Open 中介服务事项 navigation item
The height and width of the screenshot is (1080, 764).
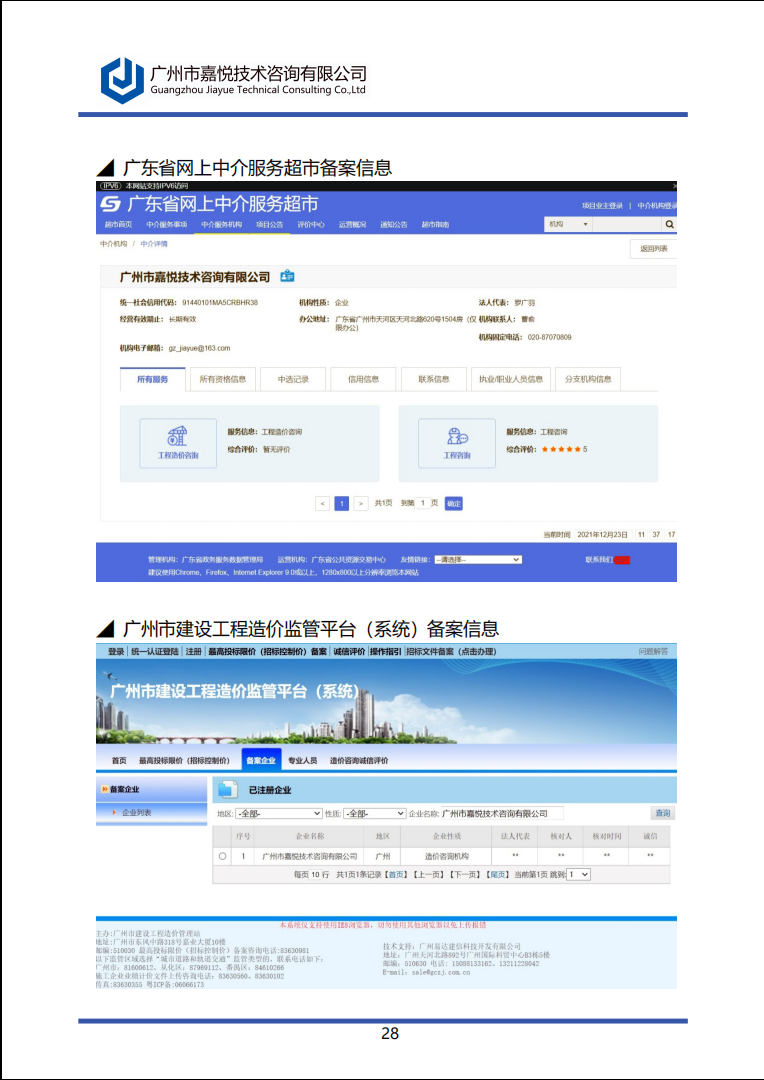167,225
